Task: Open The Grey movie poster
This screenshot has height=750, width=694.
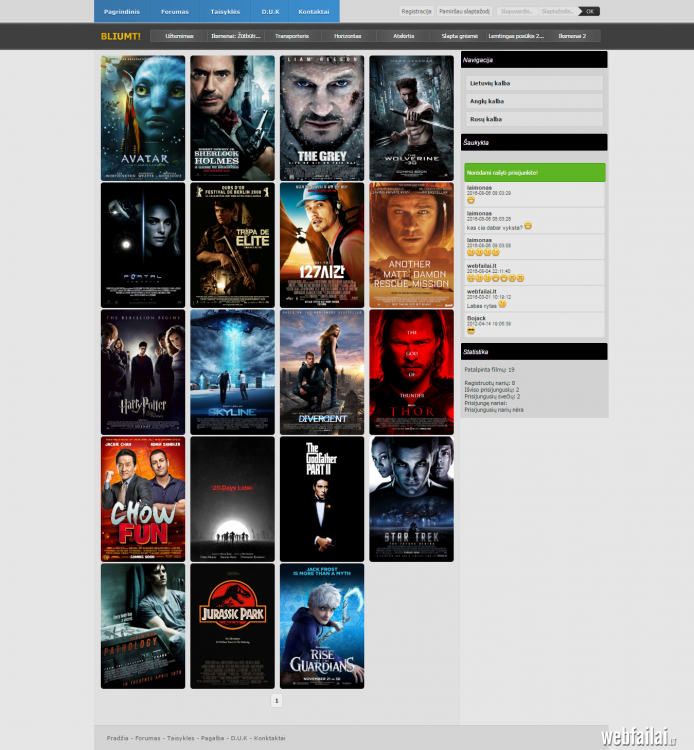Action: (322, 118)
